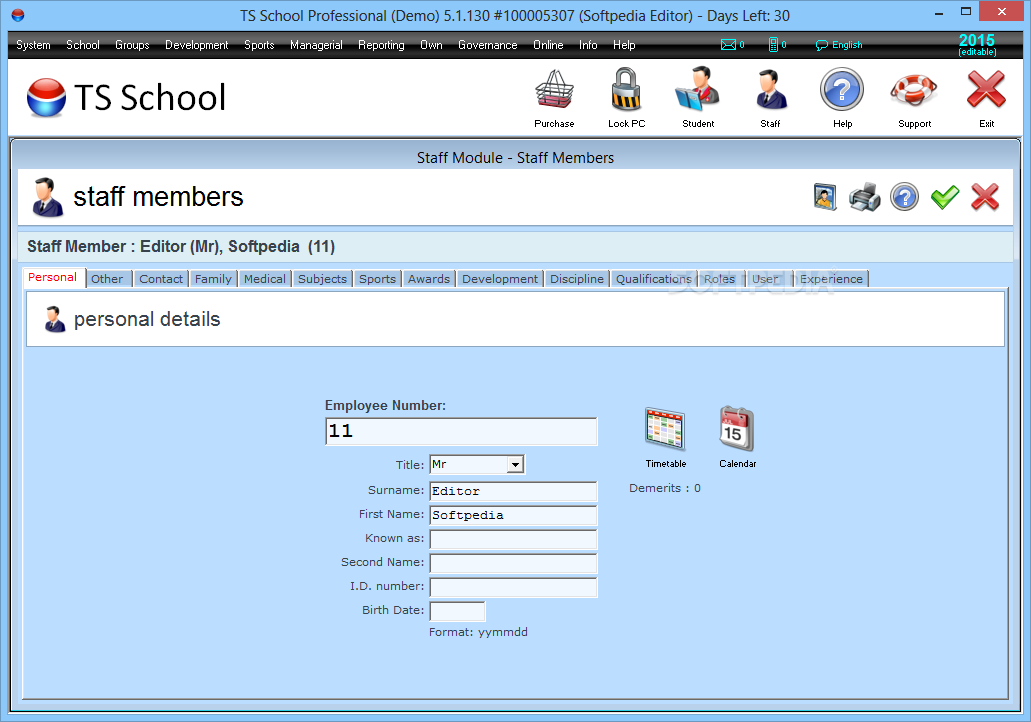Open the System menu

click(33, 45)
